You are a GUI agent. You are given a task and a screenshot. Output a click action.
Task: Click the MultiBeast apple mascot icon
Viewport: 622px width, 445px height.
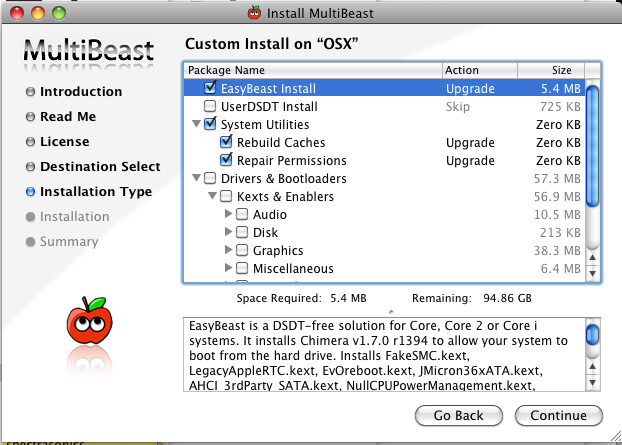click(x=90, y=320)
